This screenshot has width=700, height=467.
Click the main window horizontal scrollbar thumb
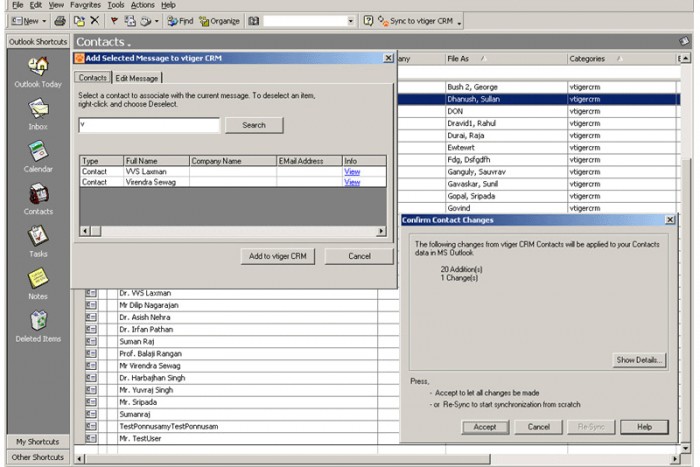pos(287,459)
